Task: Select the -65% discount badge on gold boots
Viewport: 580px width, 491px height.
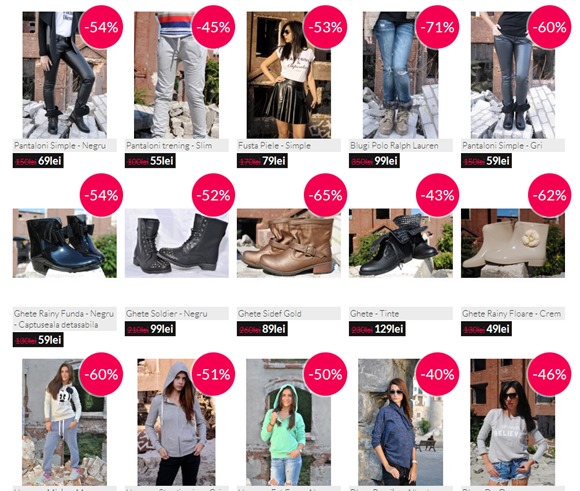Action: click(325, 195)
